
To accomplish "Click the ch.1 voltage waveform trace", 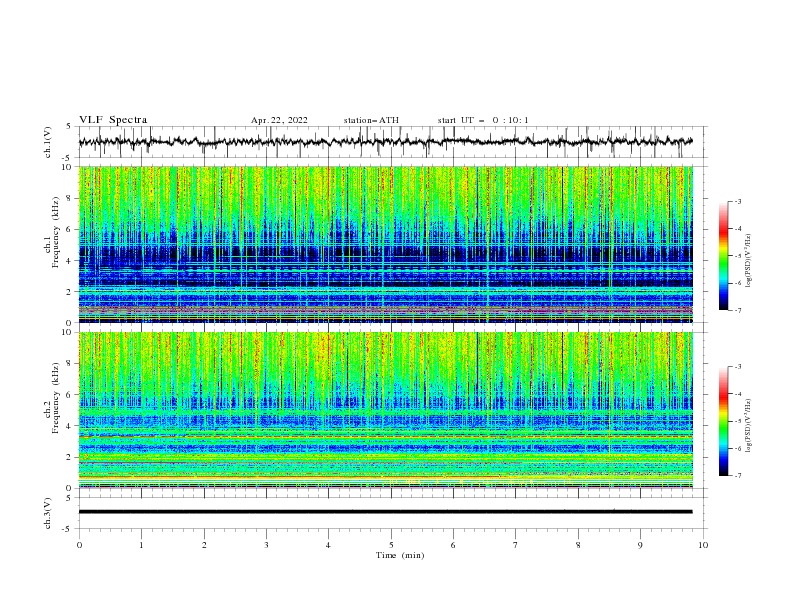I will (385, 142).
